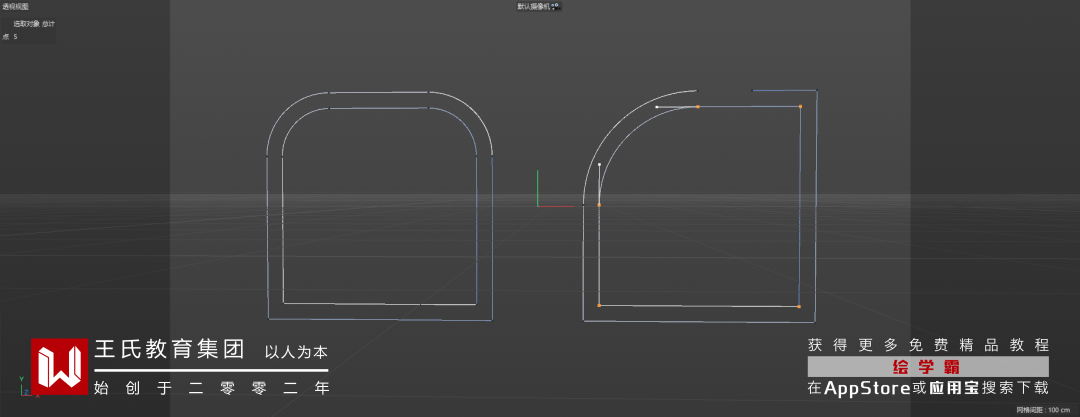Image resolution: width=1080 pixels, height=417 pixels.
Task: Select the bottom-left orange spline point
Action: (x=599, y=305)
